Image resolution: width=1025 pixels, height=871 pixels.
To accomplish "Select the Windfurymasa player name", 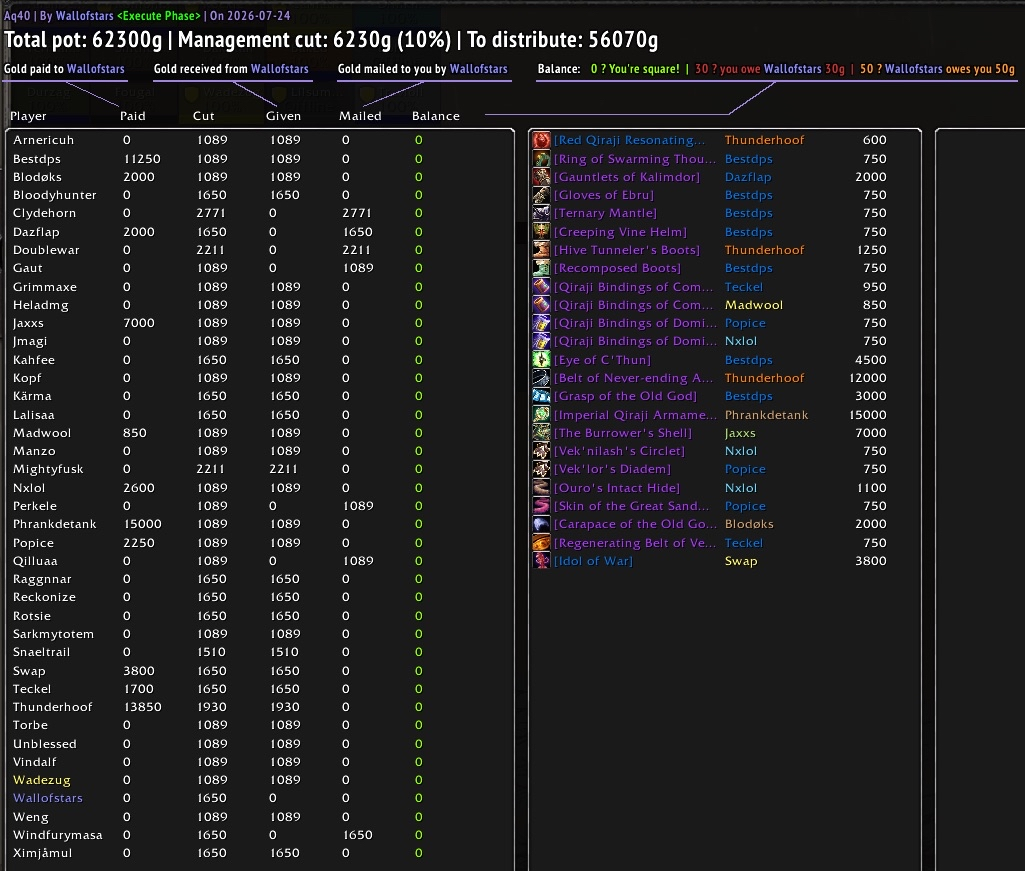I will click(58, 835).
